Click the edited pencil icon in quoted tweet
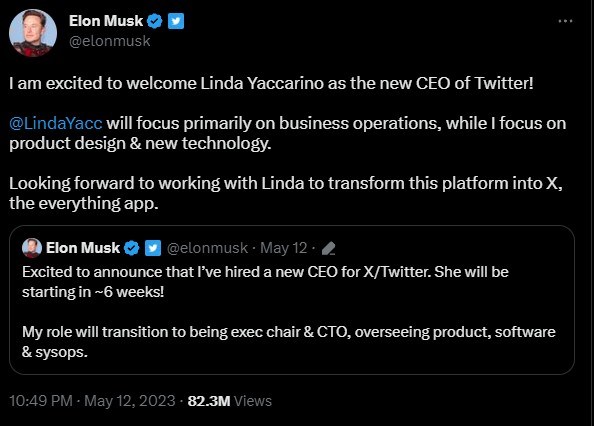 click(328, 248)
